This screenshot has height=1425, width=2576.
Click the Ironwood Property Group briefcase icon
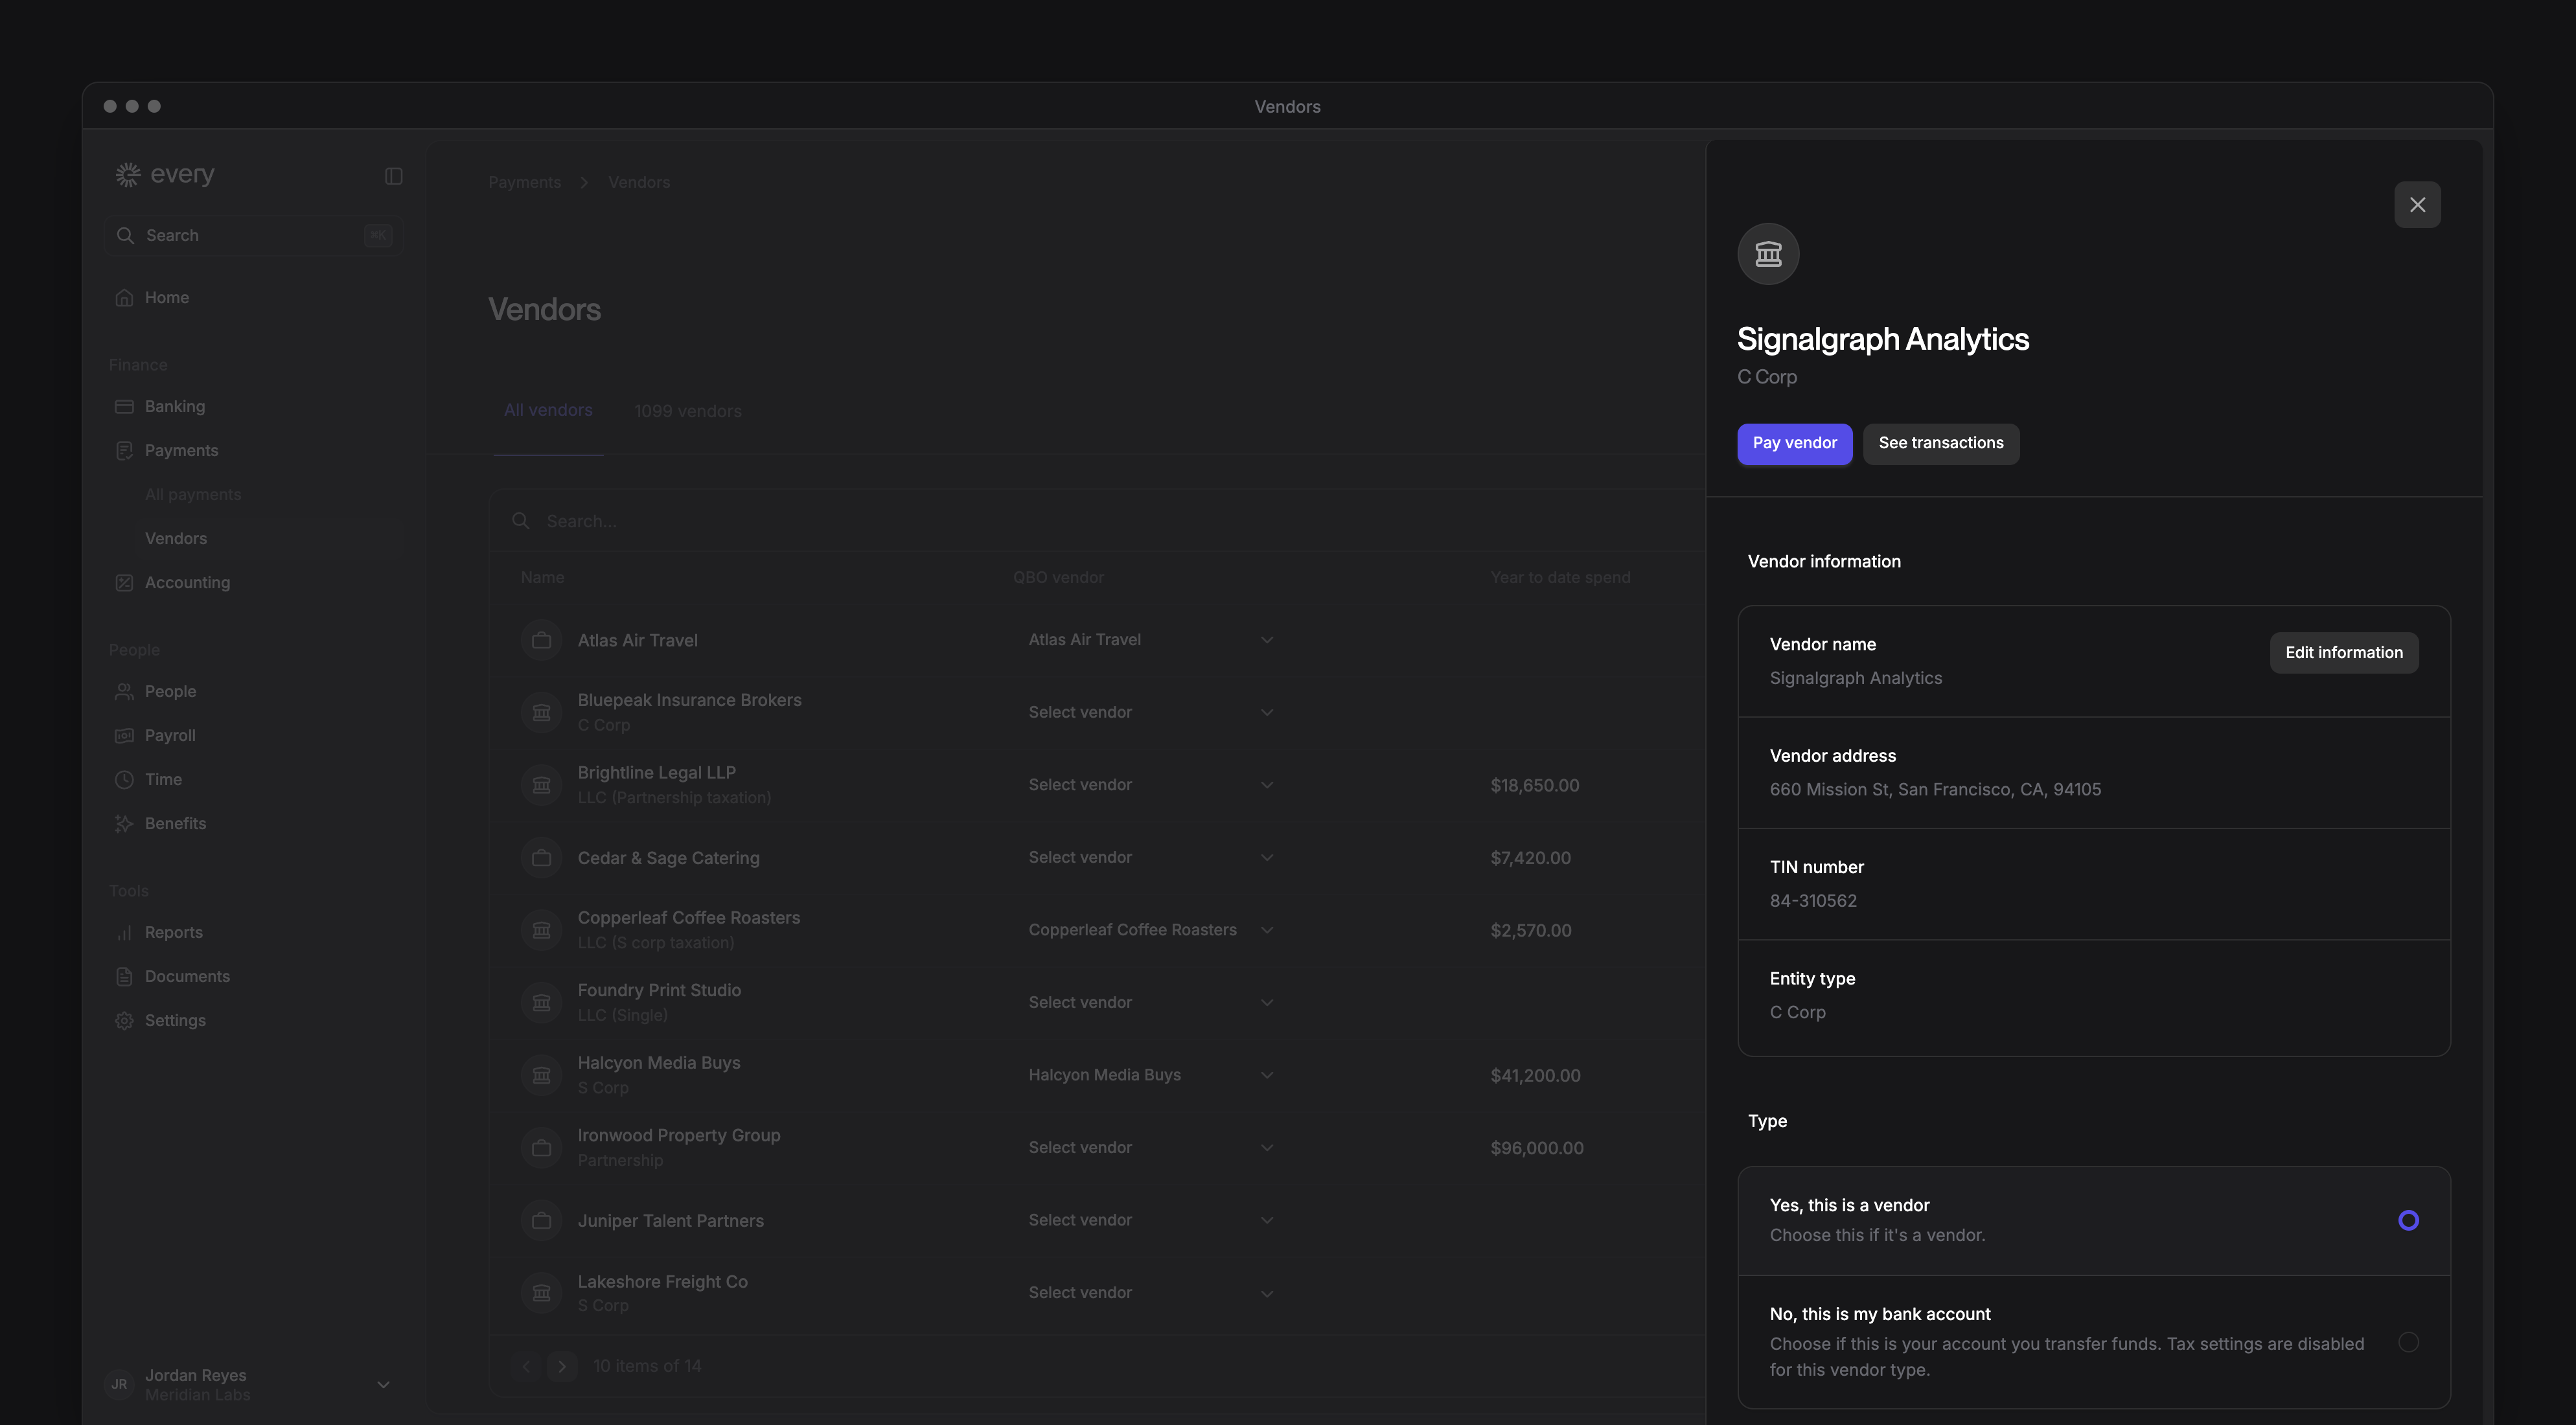[541, 1147]
